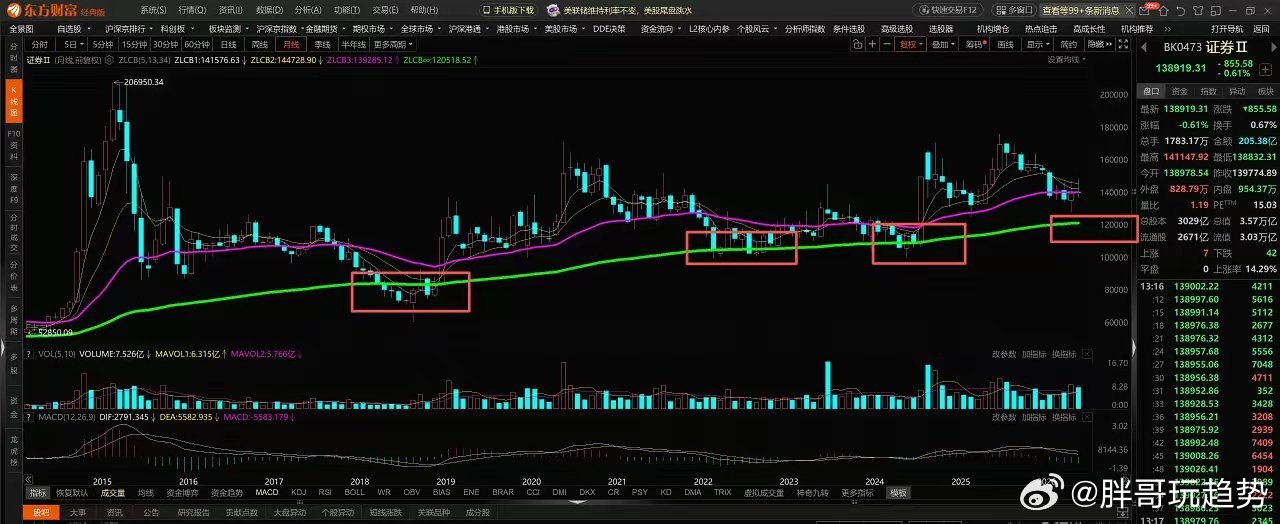Click the 画线 drawing button
1280x524 pixels.
point(1007,45)
